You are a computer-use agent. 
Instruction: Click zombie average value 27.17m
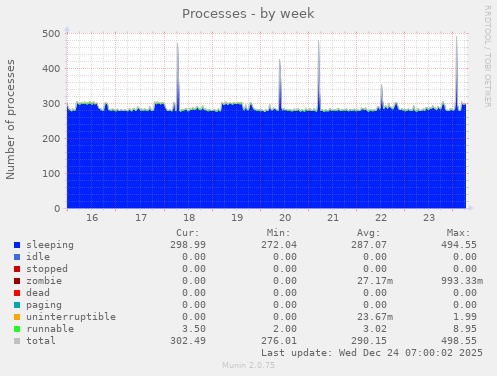(x=375, y=281)
